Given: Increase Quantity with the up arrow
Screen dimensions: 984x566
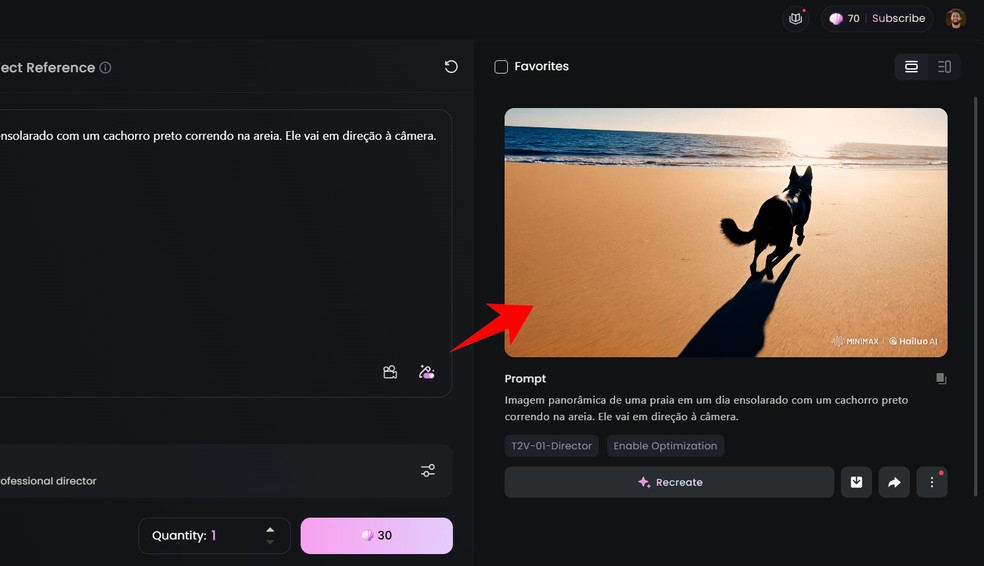Looking at the screenshot, I should click(270, 530).
